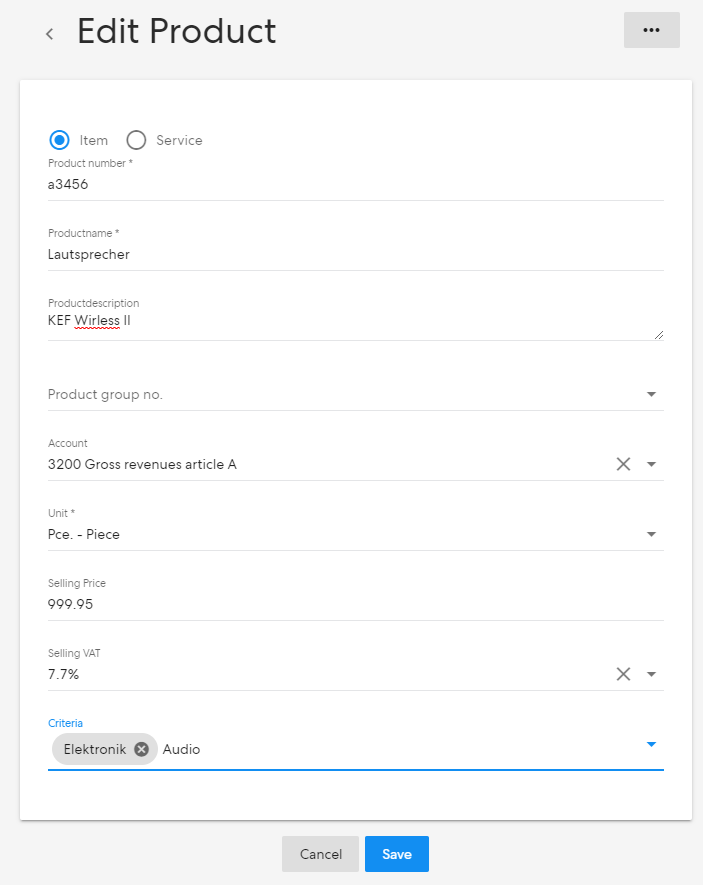This screenshot has height=885, width=703.
Task: Save the product changes
Action: coord(397,854)
